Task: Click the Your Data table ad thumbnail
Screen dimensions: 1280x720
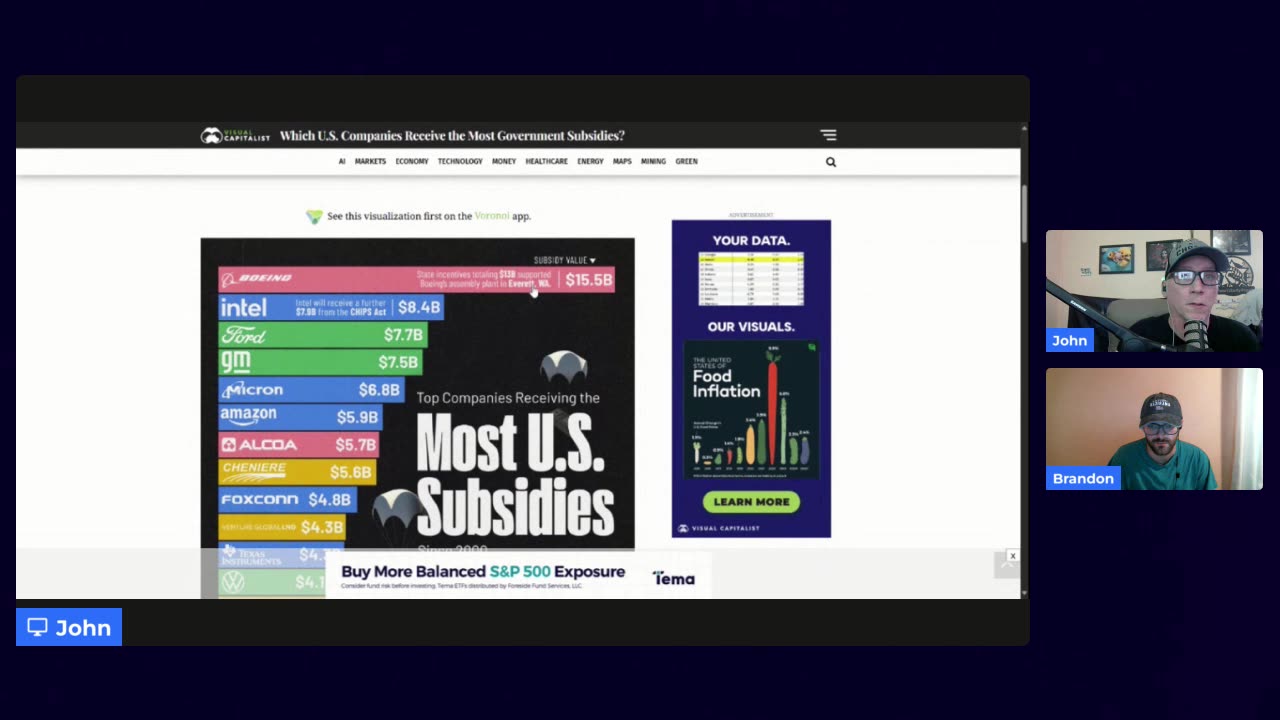Action: pyautogui.click(x=751, y=280)
